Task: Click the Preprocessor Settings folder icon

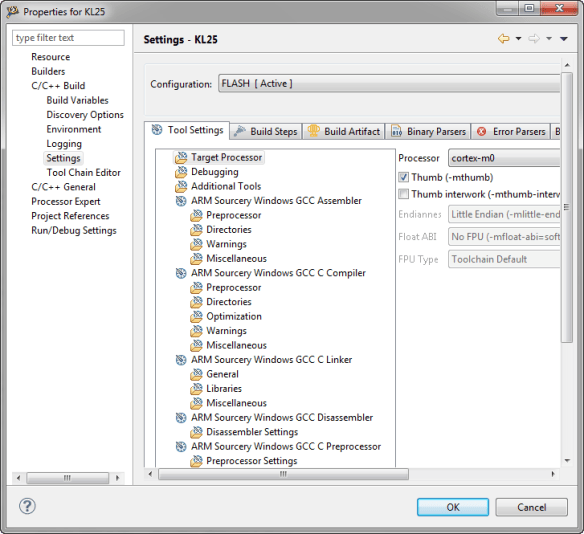Action: (196, 461)
